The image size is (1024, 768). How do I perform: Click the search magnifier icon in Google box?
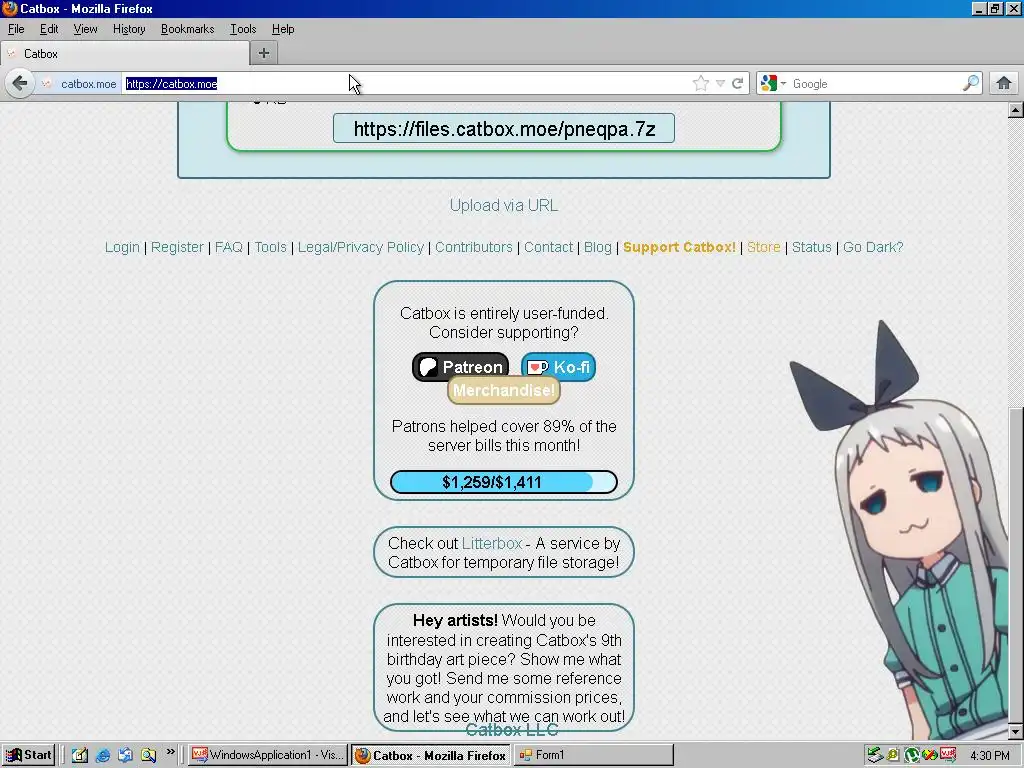tap(971, 83)
